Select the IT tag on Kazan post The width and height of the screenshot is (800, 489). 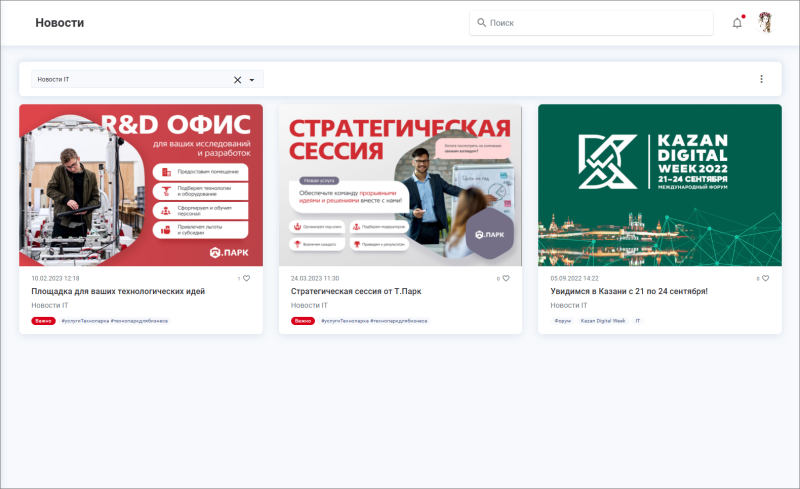point(637,321)
